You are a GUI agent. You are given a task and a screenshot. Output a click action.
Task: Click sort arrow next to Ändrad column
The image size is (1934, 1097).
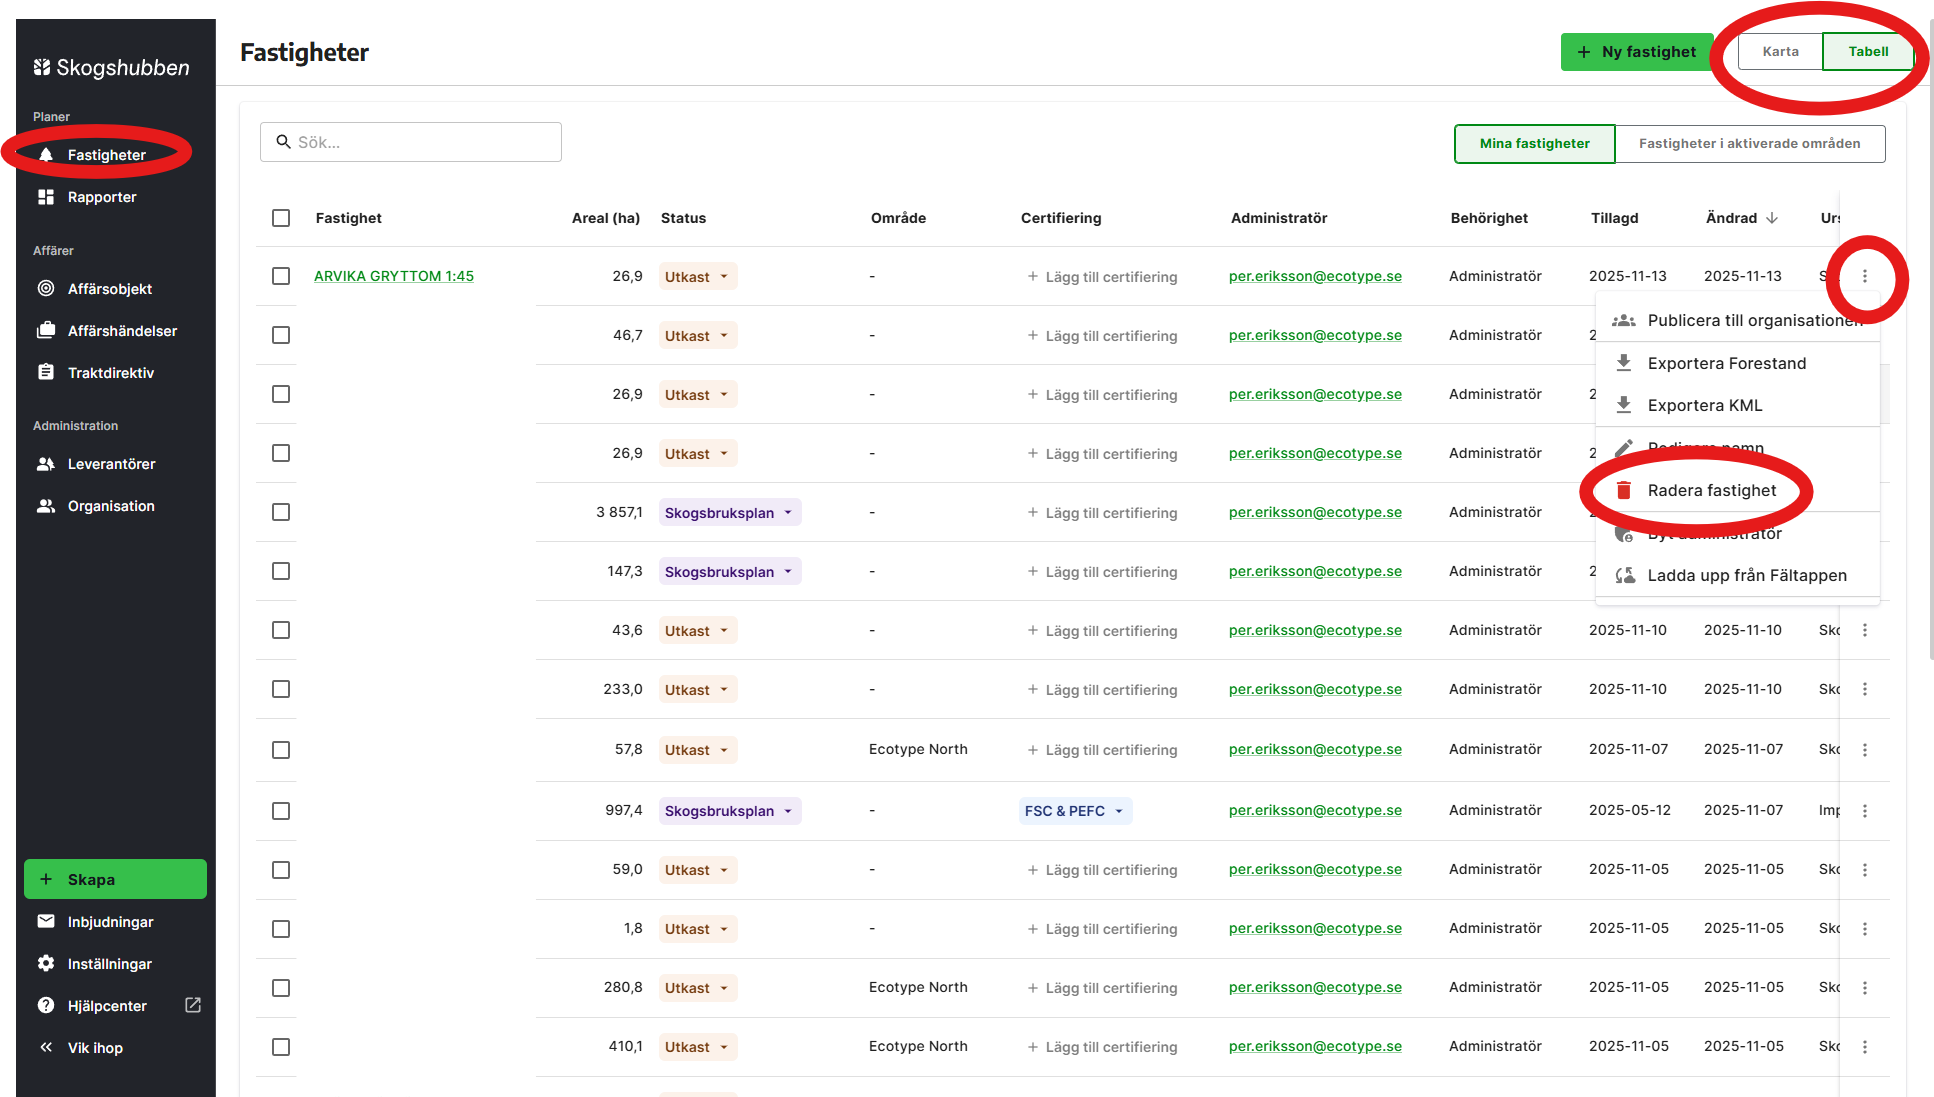[1772, 218]
